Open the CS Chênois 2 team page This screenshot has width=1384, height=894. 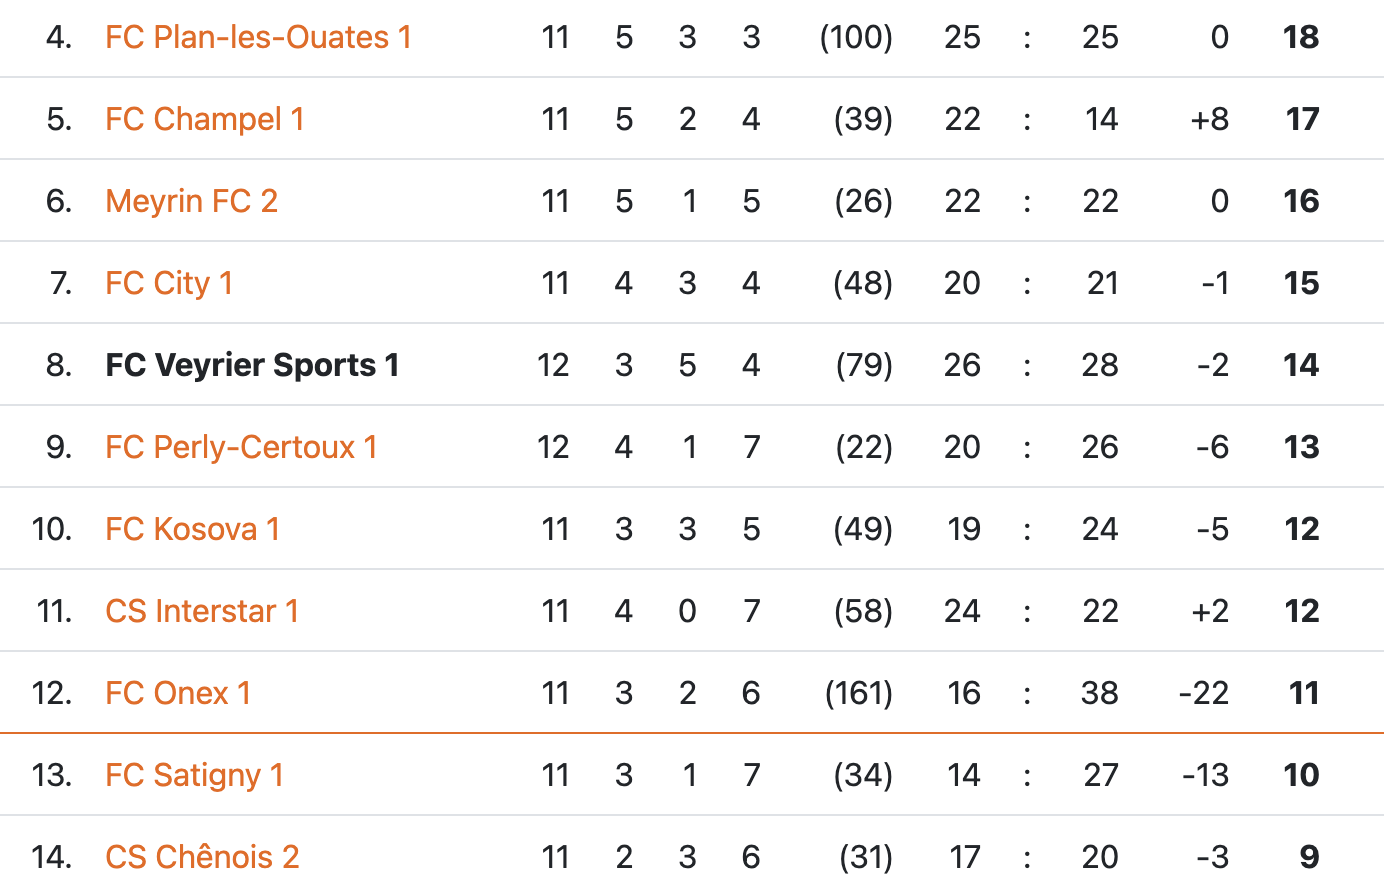[x=202, y=858]
